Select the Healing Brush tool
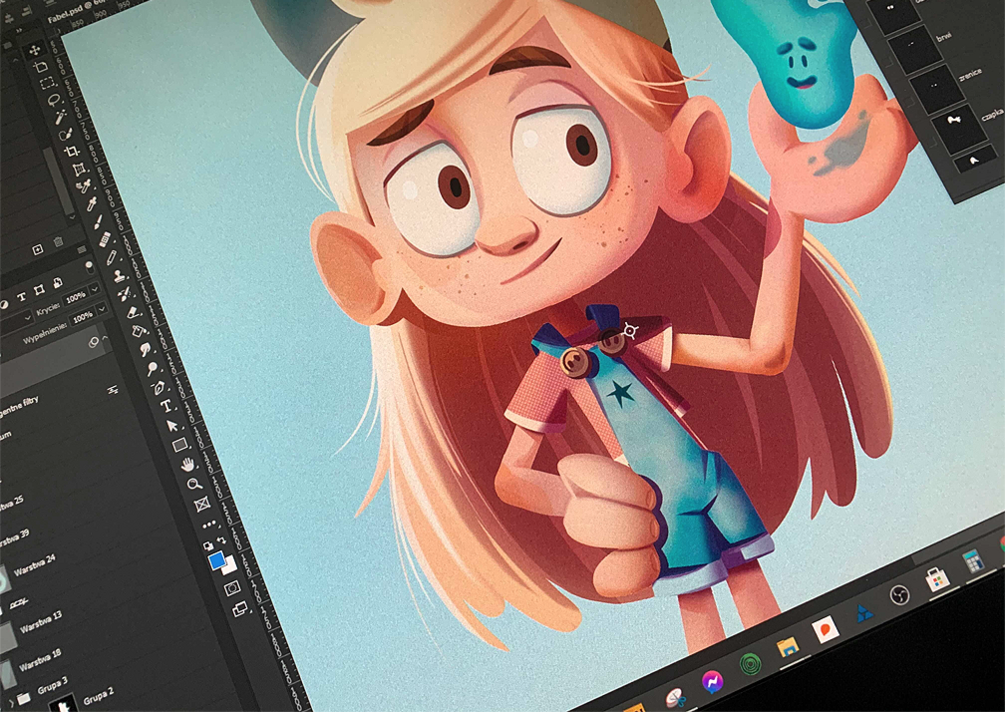This screenshot has height=712, width=1005. click(104, 240)
